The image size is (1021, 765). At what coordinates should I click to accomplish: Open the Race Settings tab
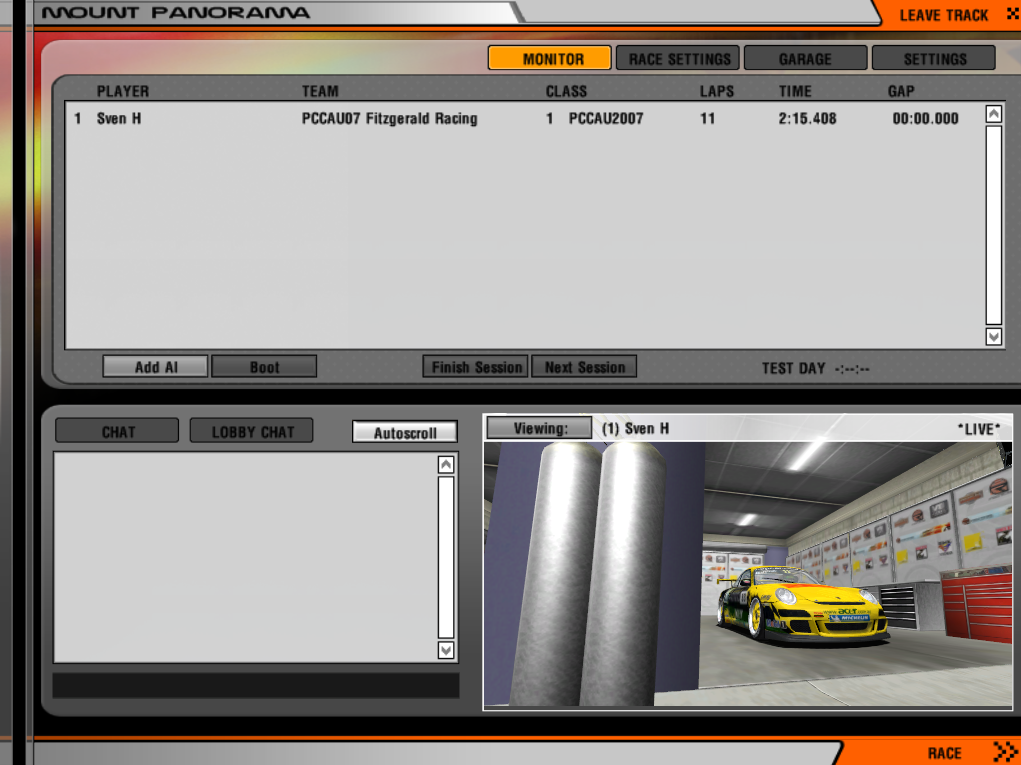[x=678, y=58]
